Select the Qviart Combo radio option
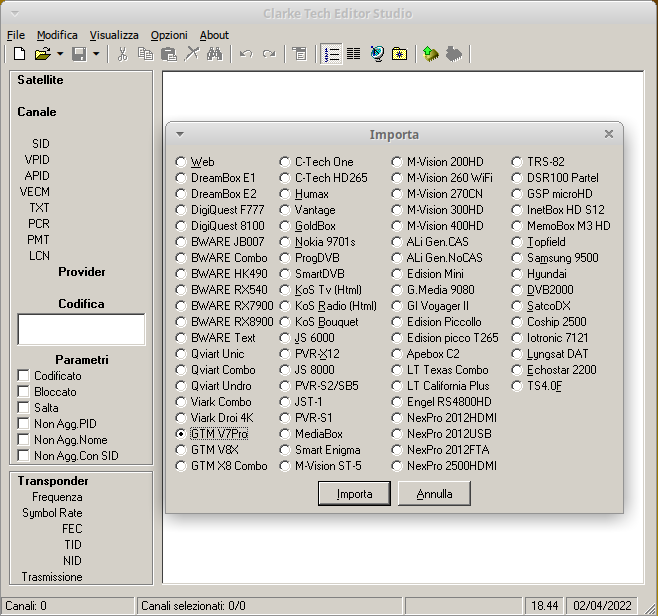The image size is (658, 616). tap(181, 370)
